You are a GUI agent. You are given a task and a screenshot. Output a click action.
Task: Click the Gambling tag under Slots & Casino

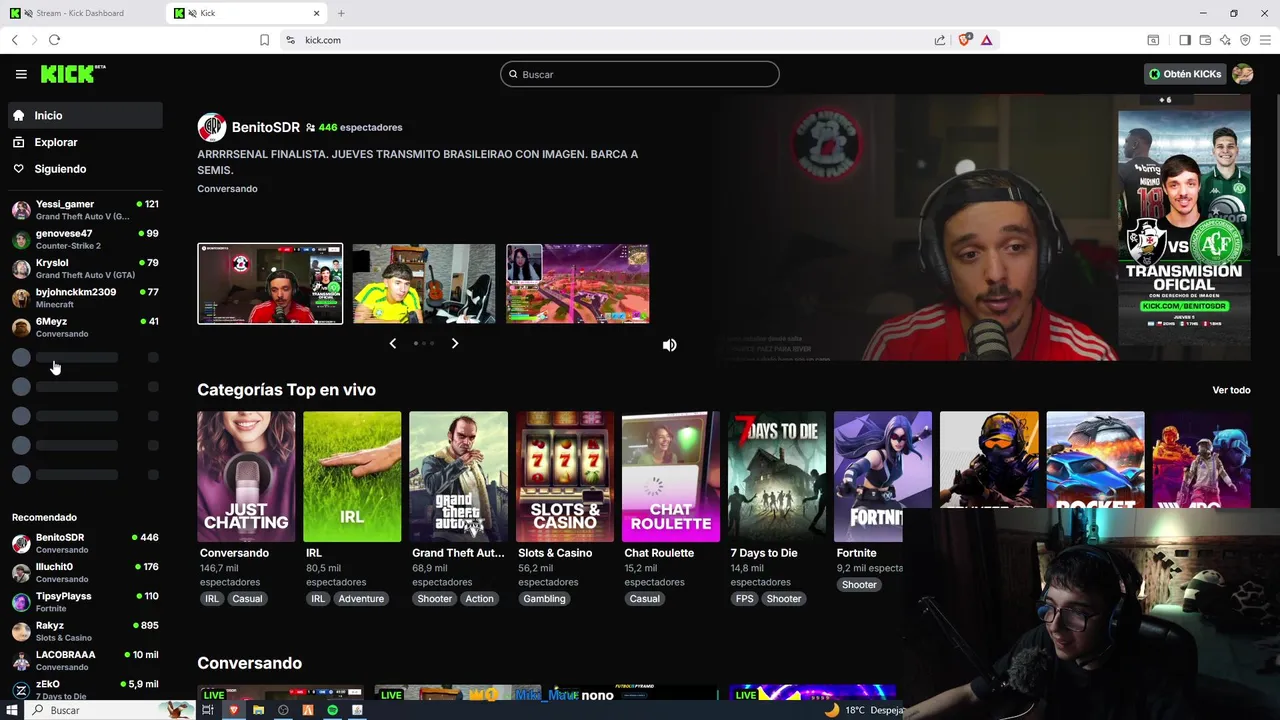(x=545, y=599)
